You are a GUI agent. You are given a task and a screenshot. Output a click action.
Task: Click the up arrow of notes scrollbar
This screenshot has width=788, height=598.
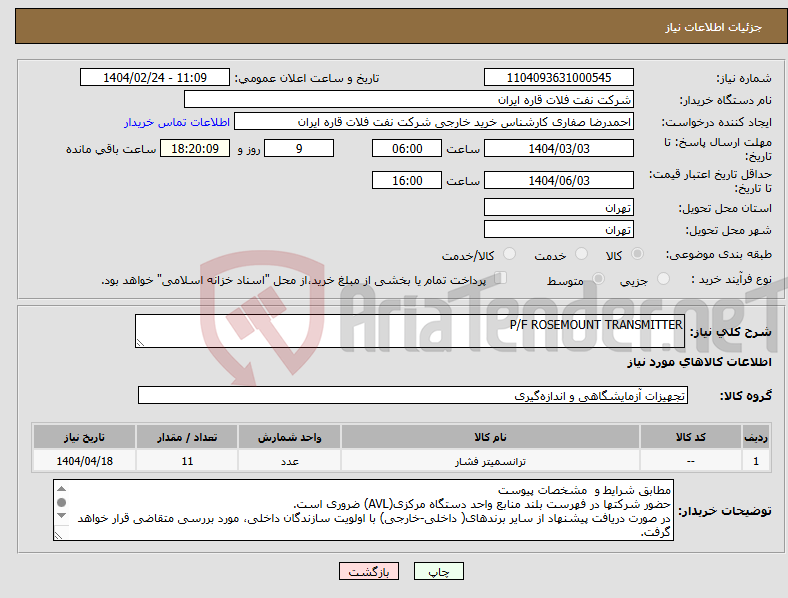click(x=61, y=489)
